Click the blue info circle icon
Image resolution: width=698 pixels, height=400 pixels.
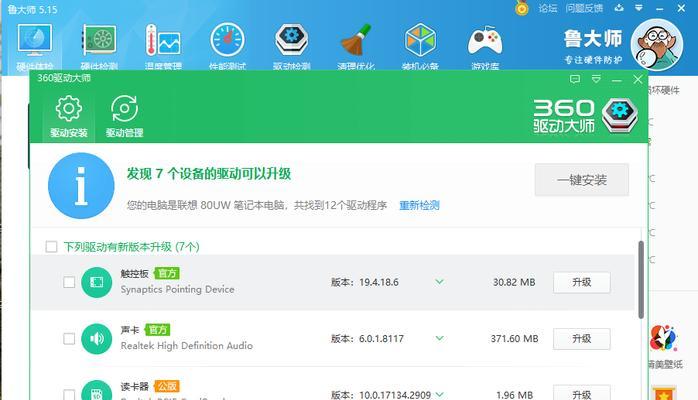coord(81,186)
